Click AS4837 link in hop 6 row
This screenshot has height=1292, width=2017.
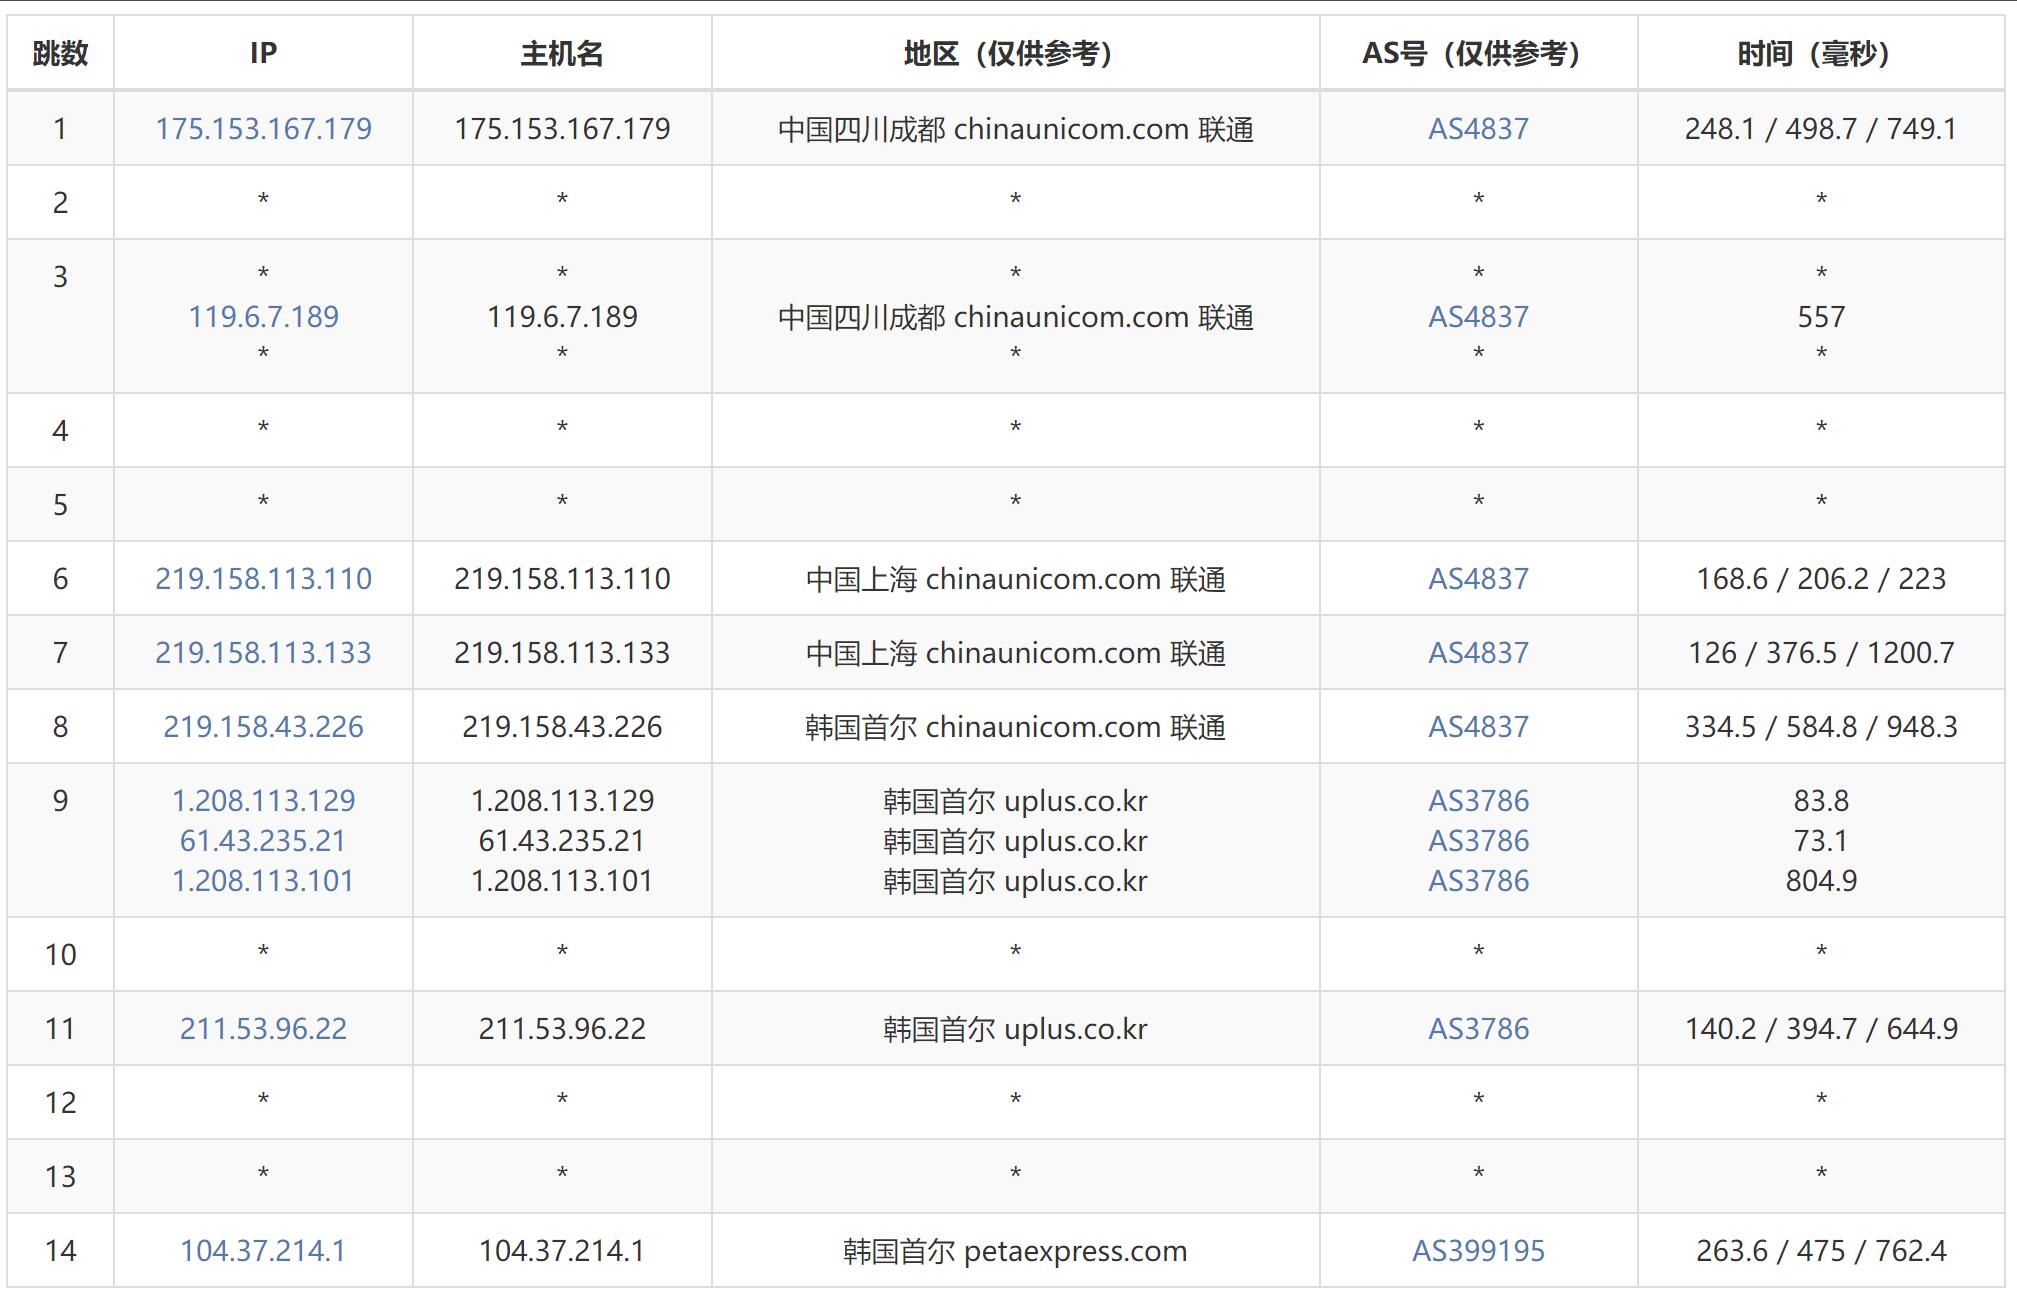(x=1478, y=579)
